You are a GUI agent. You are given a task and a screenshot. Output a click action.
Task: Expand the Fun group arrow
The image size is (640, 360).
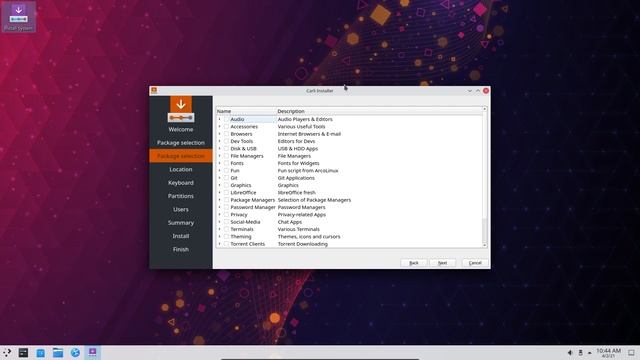pyautogui.click(x=219, y=171)
